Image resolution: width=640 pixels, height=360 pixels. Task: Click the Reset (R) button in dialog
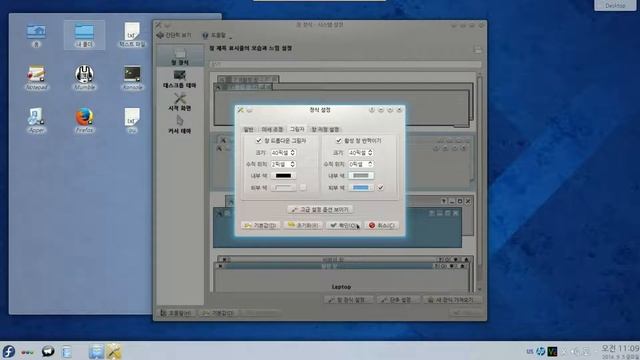(x=303, y=225)
